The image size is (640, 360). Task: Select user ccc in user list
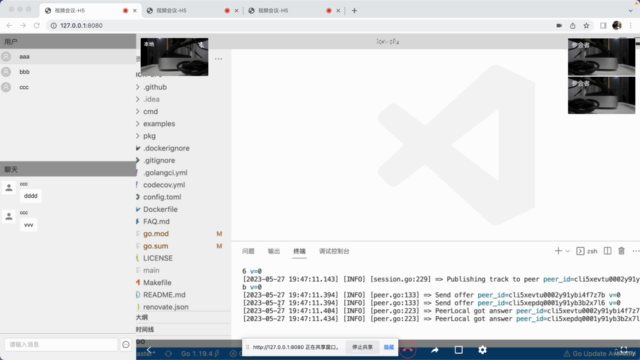[68, 87]
